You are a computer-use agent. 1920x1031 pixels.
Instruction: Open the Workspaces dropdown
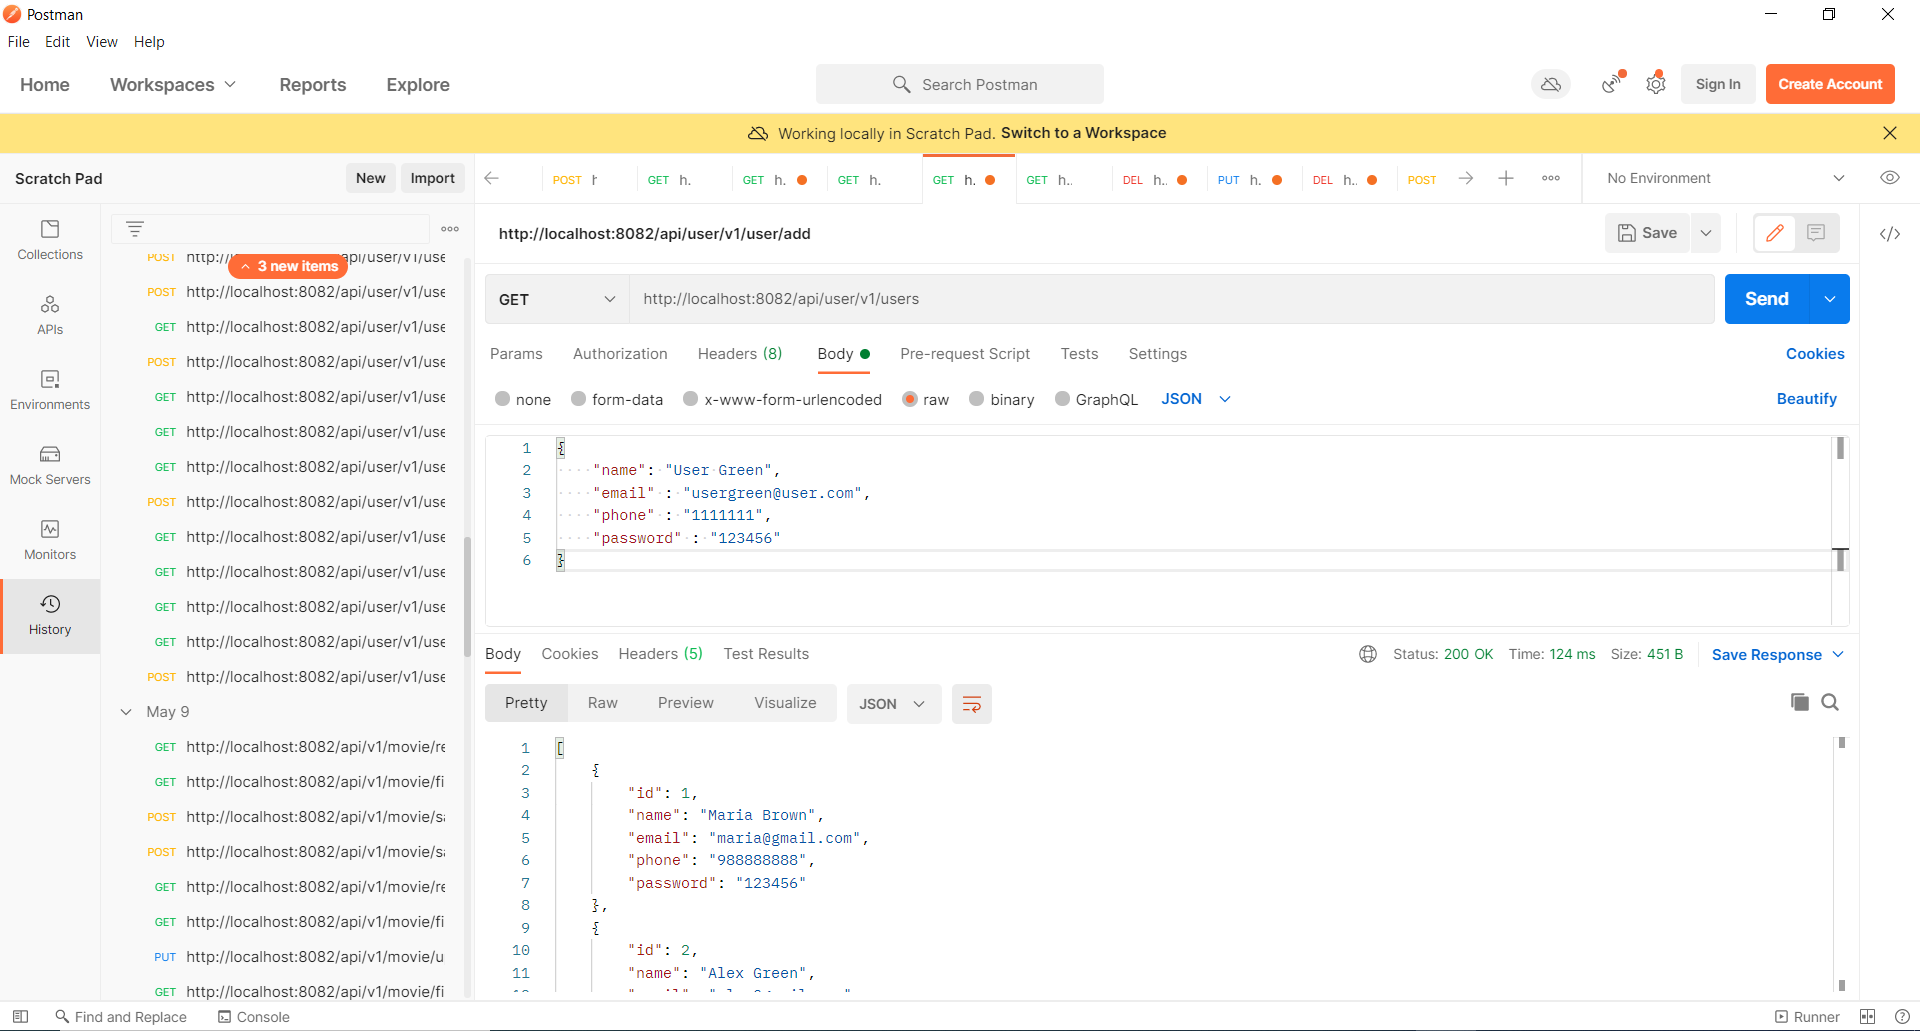coord(173,85)
